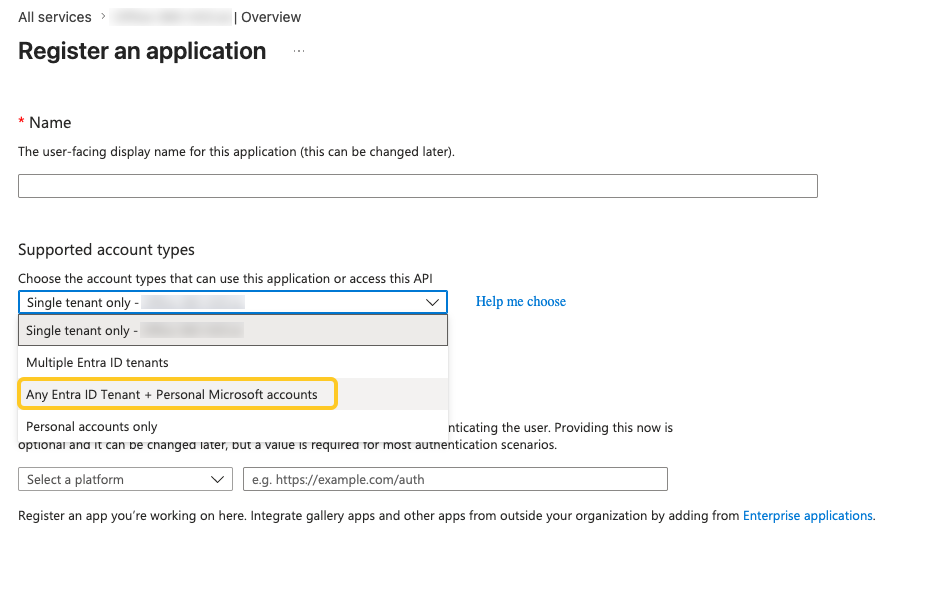Choose the Single tenant only option in the list
The width and height of the screenshot is (927, 598).
(233, 330)
